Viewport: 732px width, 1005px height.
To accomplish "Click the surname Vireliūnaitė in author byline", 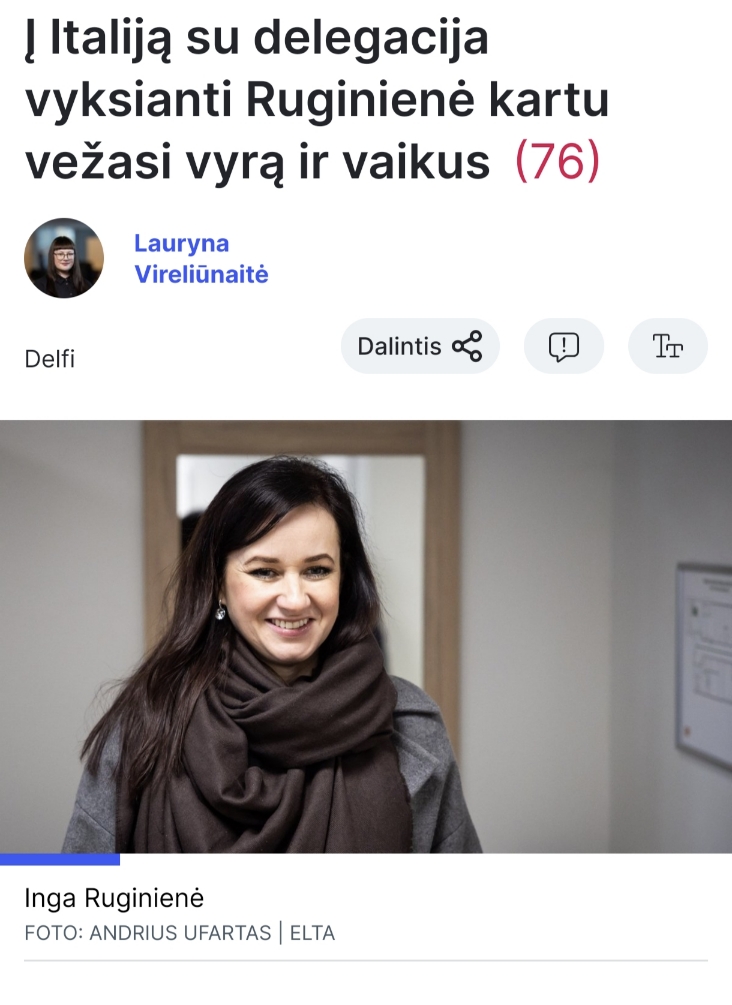I will coord(201,274).
